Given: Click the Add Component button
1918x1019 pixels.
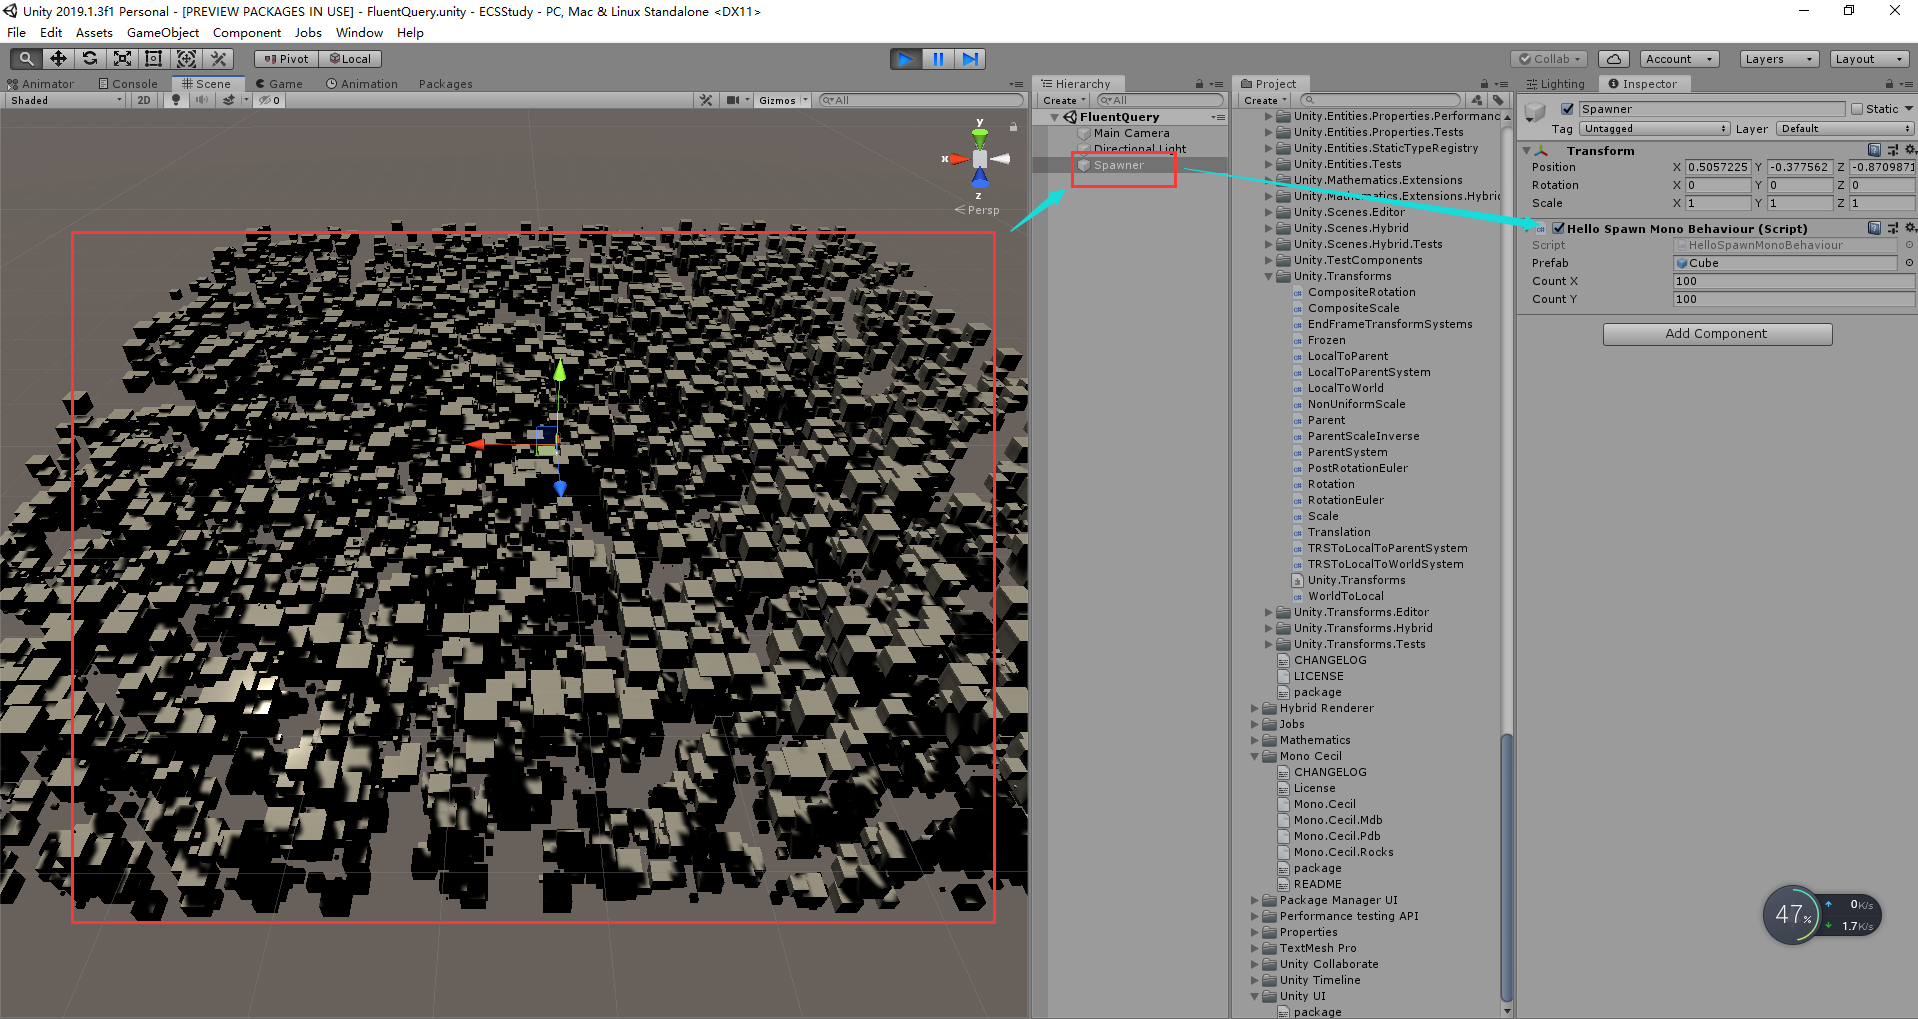Looking at the screenshot, I should (x=1717, y=334).
